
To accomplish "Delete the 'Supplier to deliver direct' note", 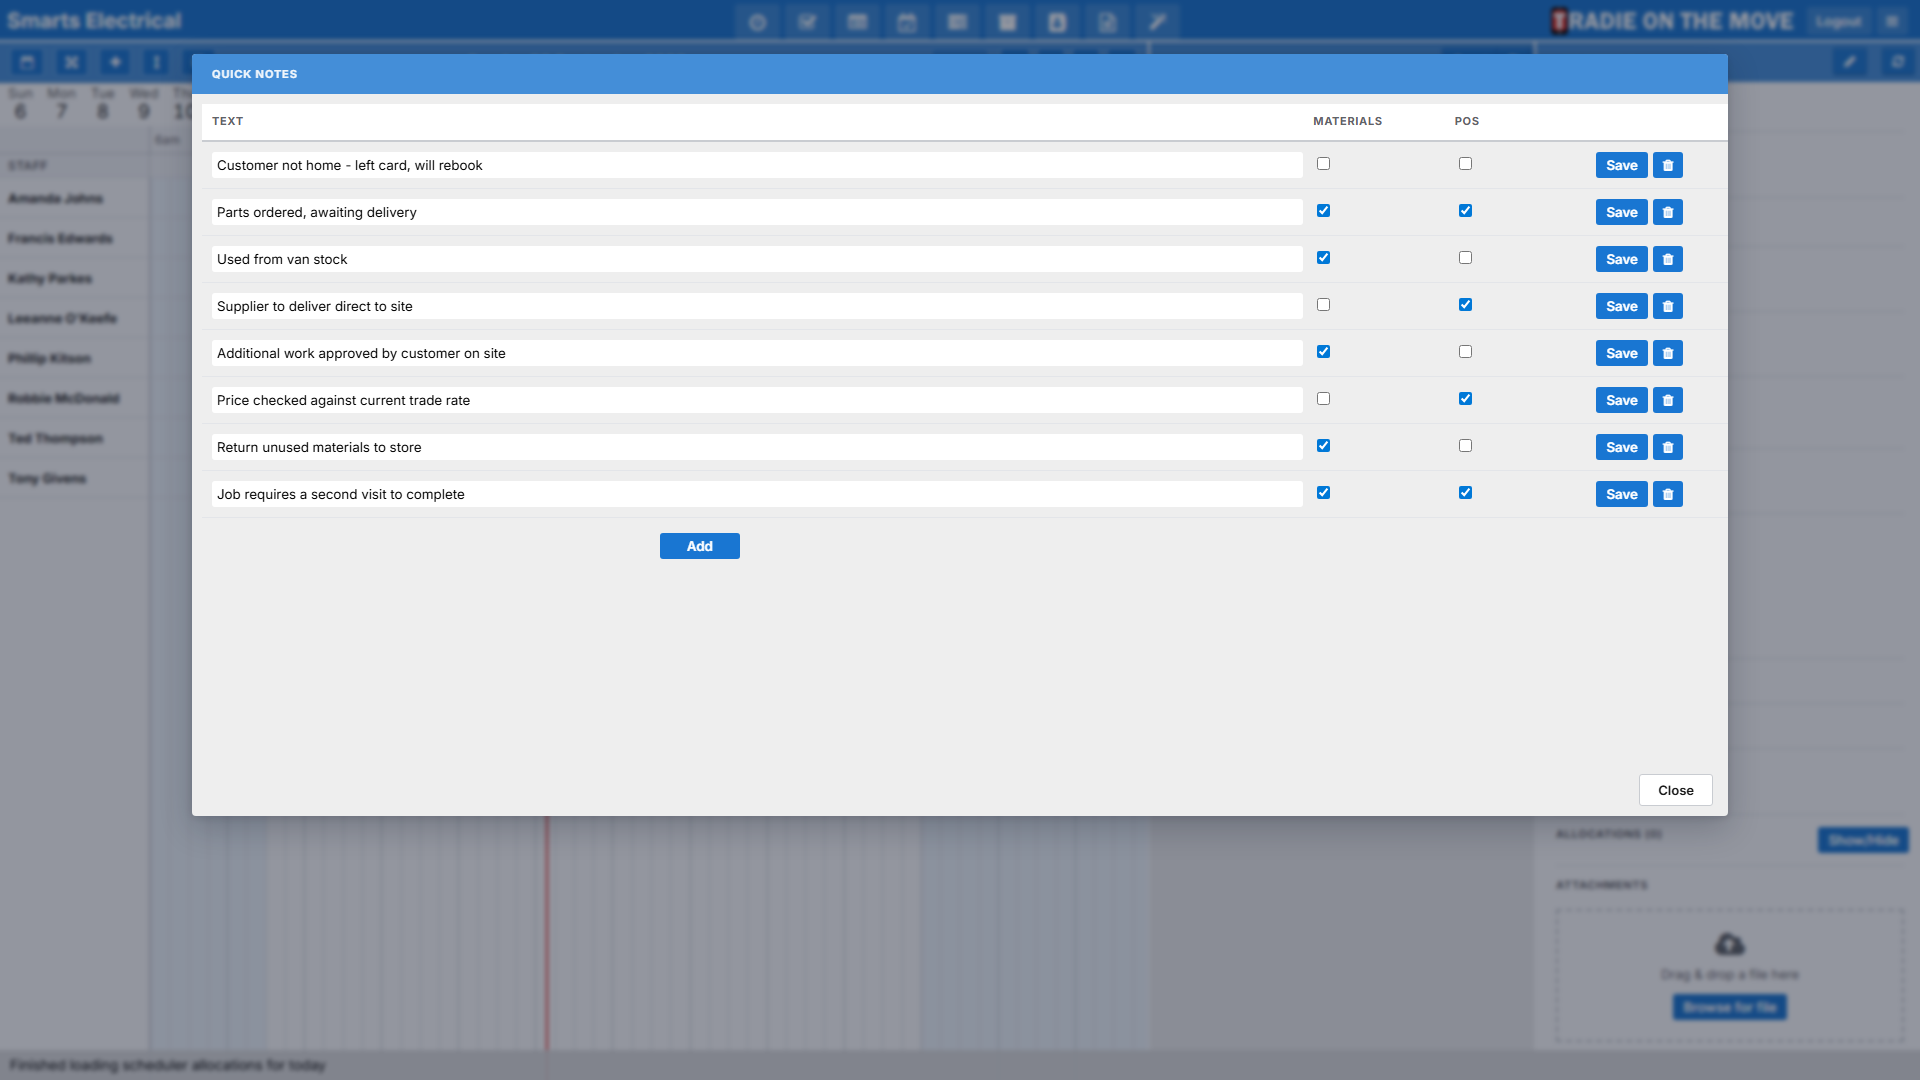I will click(x=1667, y=306).
